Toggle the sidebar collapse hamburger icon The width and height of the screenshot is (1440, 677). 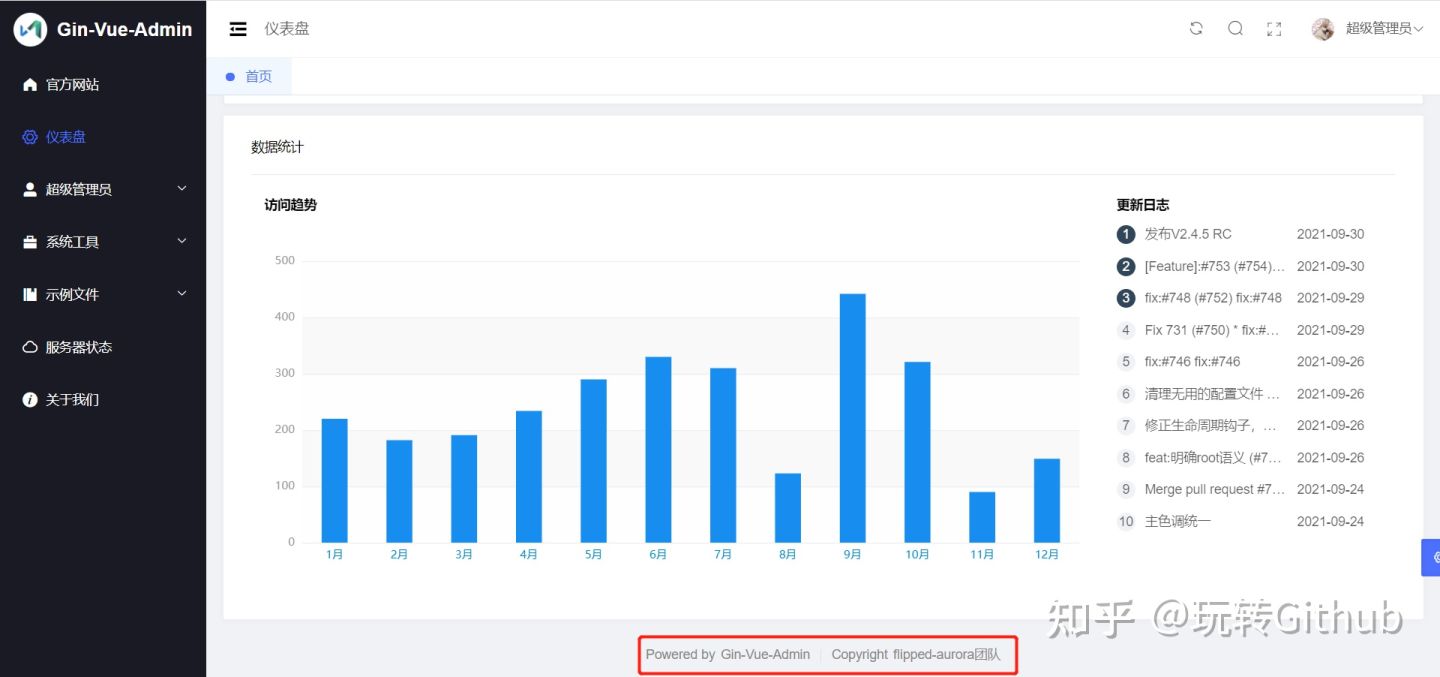pos(238,29)
